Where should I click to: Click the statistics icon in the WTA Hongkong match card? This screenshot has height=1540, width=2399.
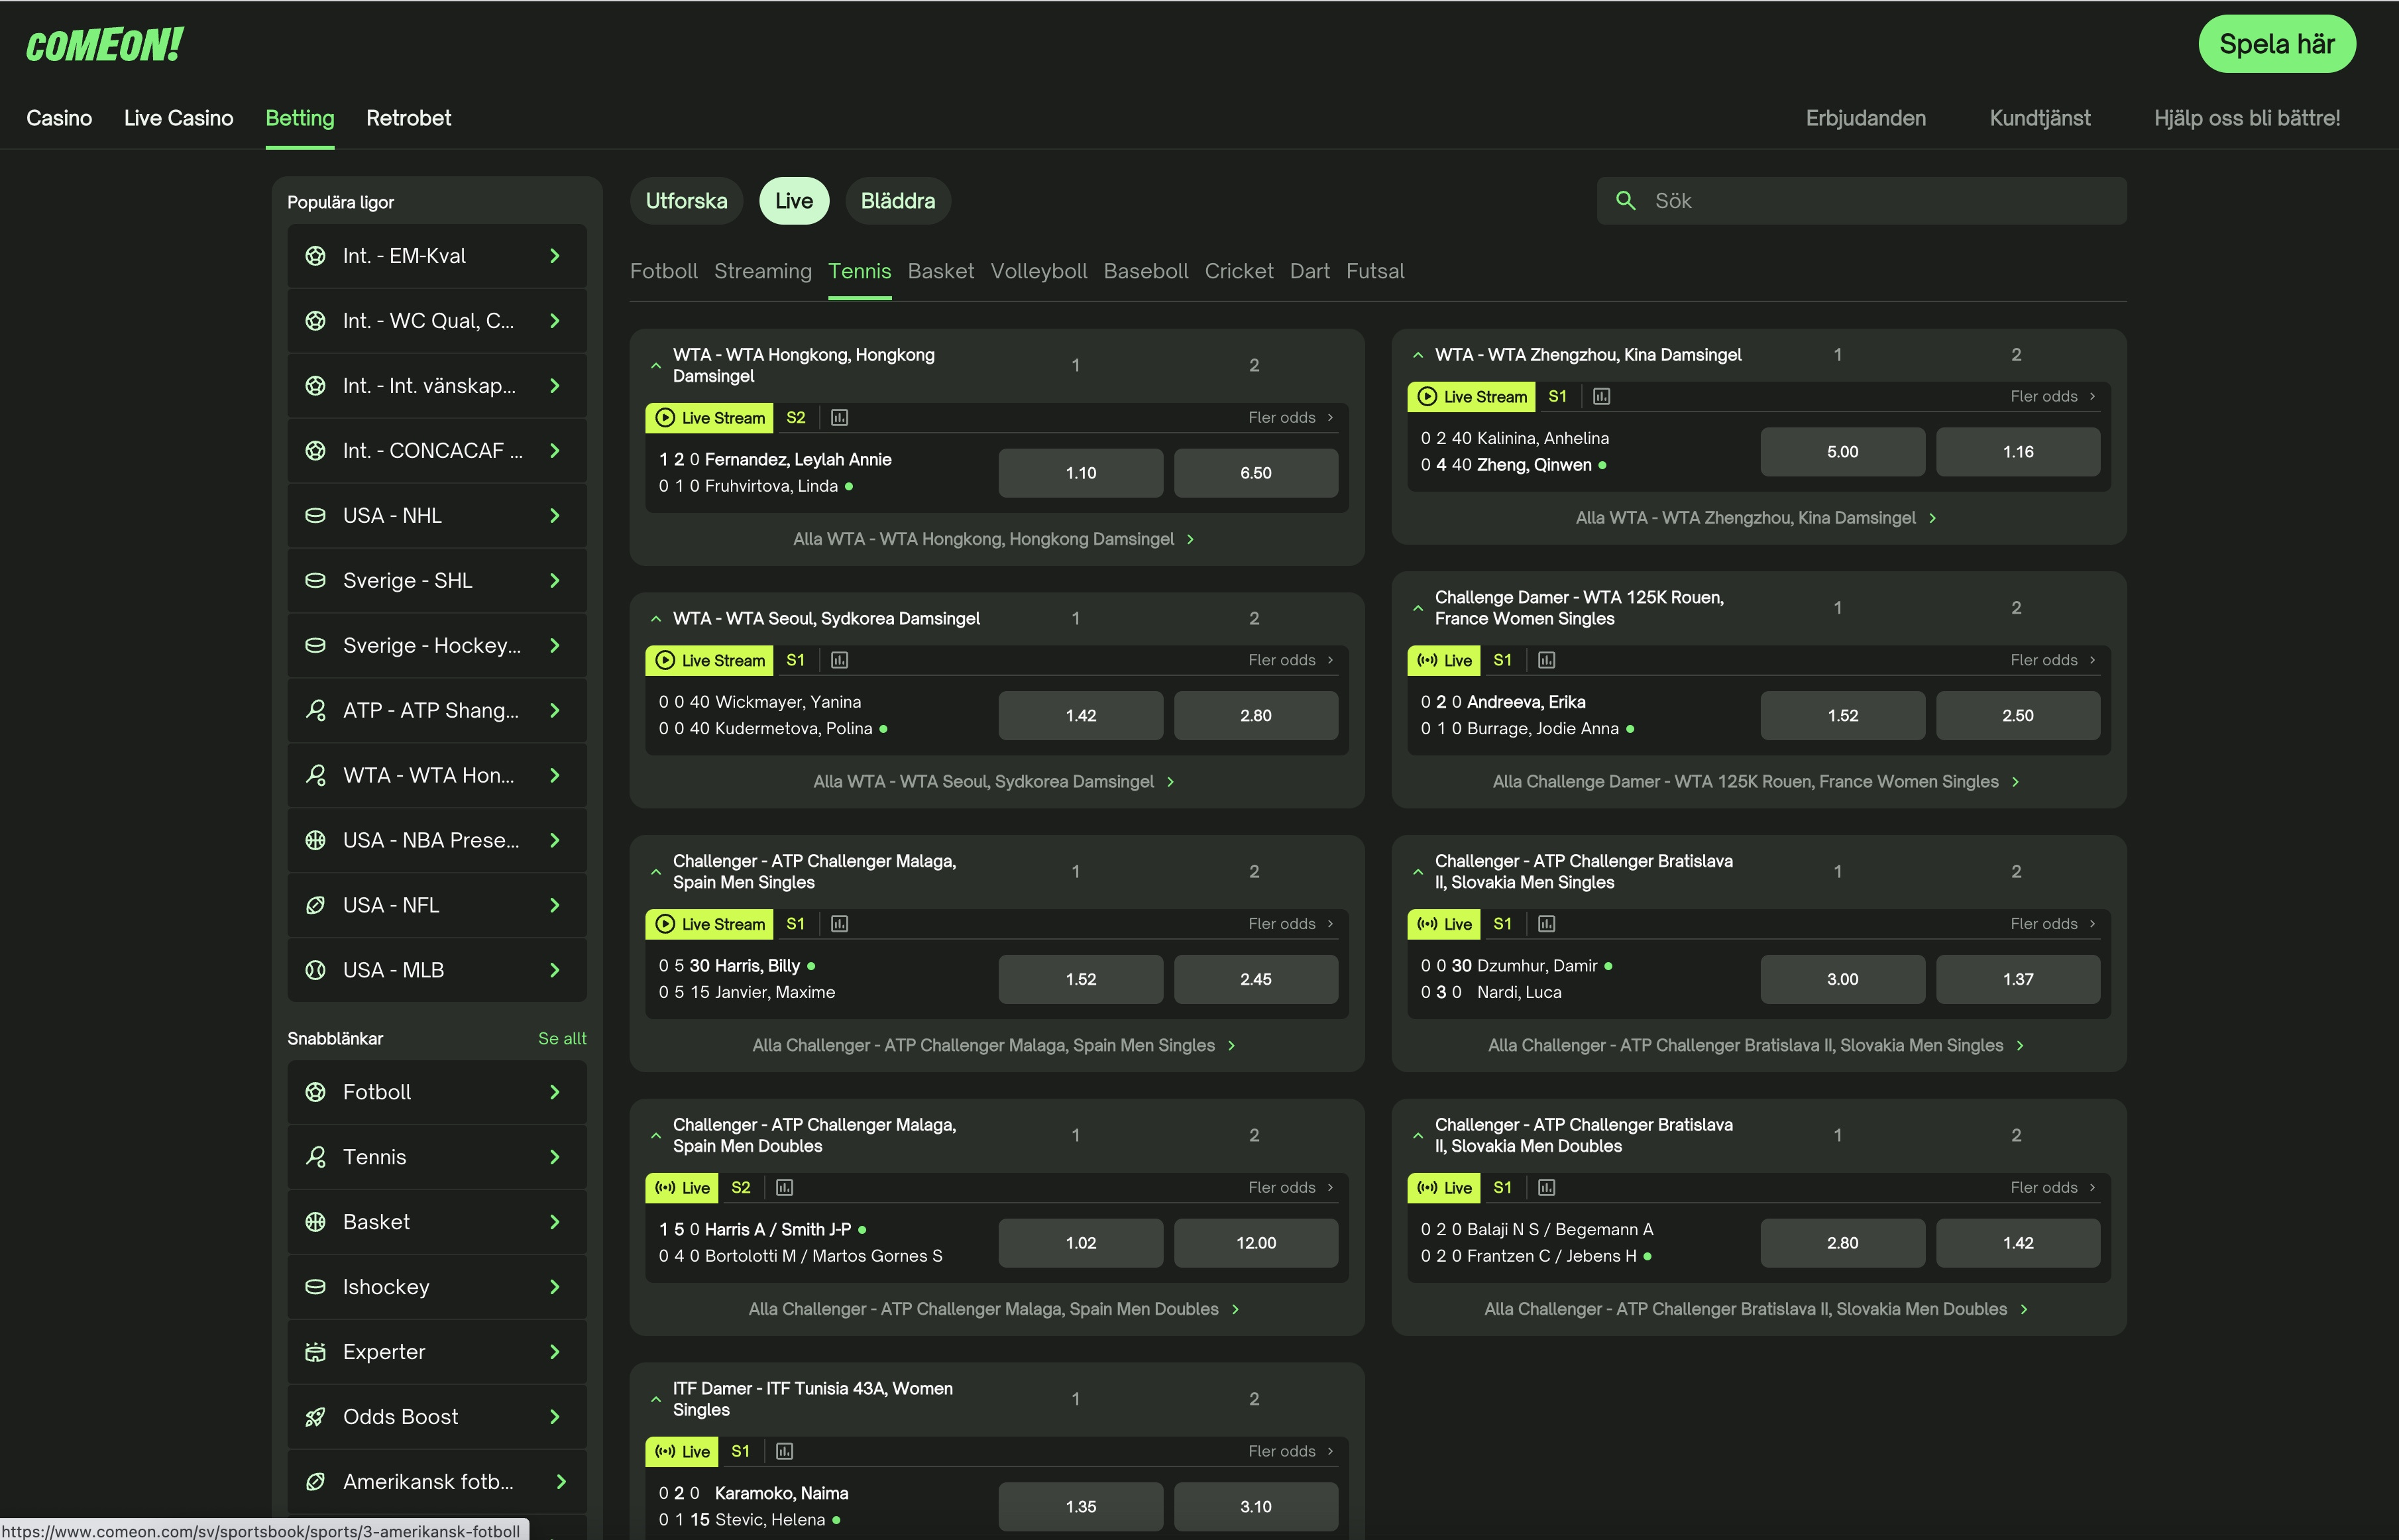click(839, 417)
